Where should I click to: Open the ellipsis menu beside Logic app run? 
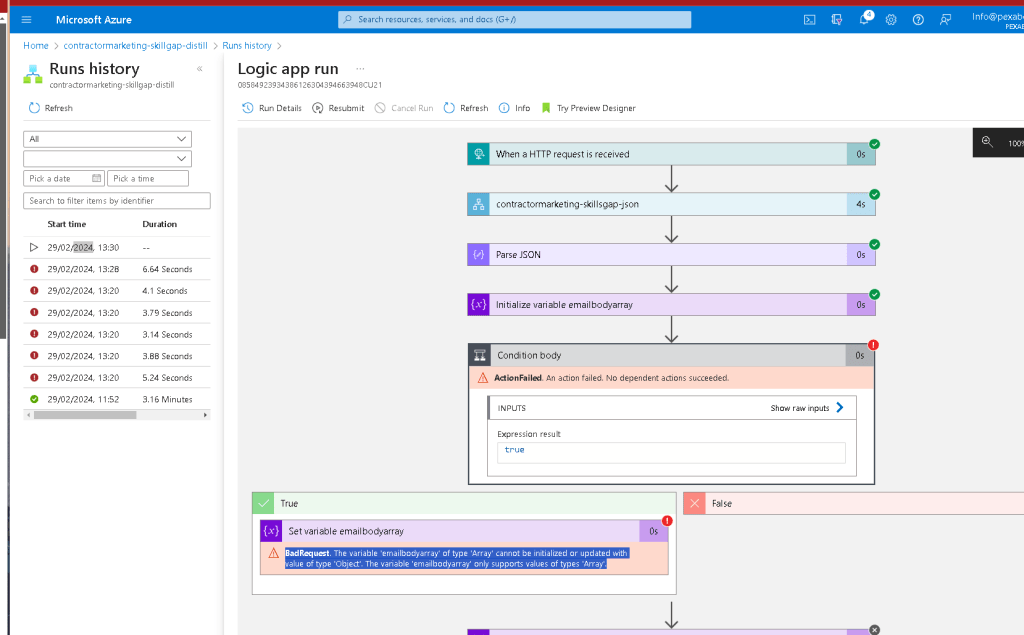pyautogui.click(x=360, y=69)
